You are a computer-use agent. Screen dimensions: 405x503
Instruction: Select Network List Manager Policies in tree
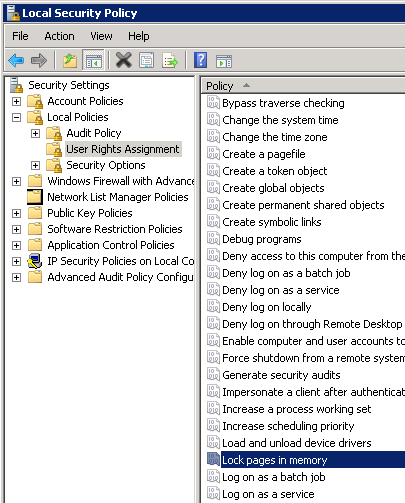pos(118,197)
